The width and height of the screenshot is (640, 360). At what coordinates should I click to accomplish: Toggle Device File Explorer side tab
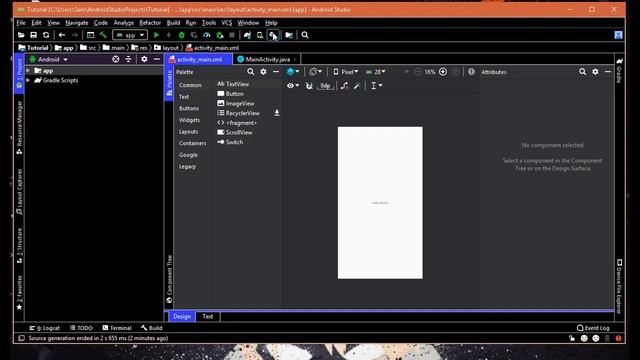click(619, 286)
